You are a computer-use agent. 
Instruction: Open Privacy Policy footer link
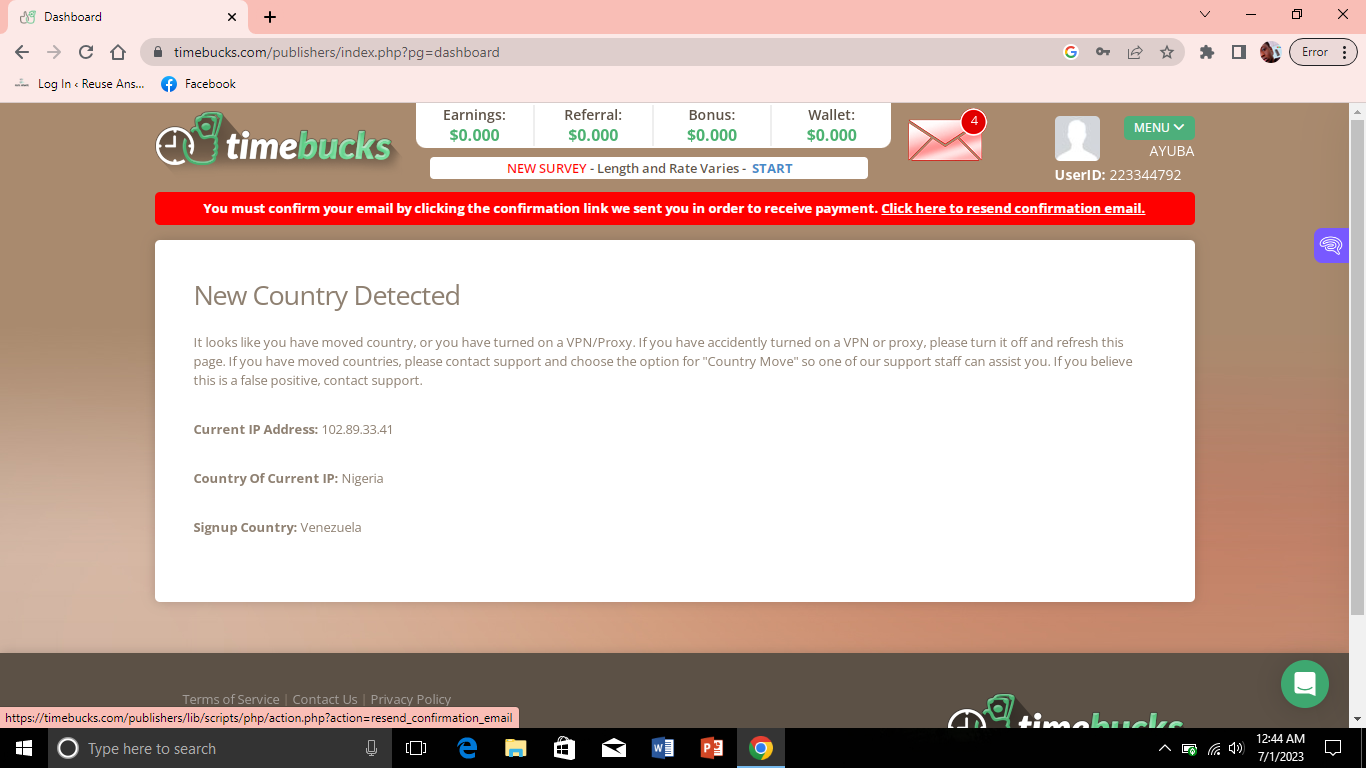tap(411, 699)
